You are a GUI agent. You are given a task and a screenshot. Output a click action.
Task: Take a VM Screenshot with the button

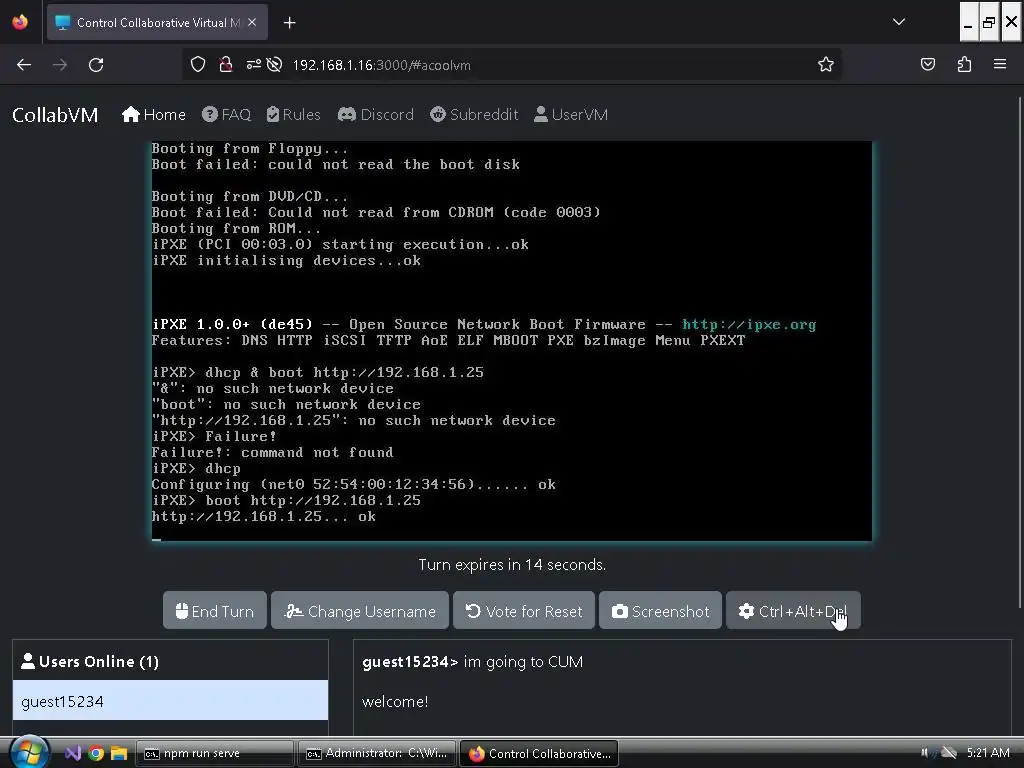tap(660, 611)
